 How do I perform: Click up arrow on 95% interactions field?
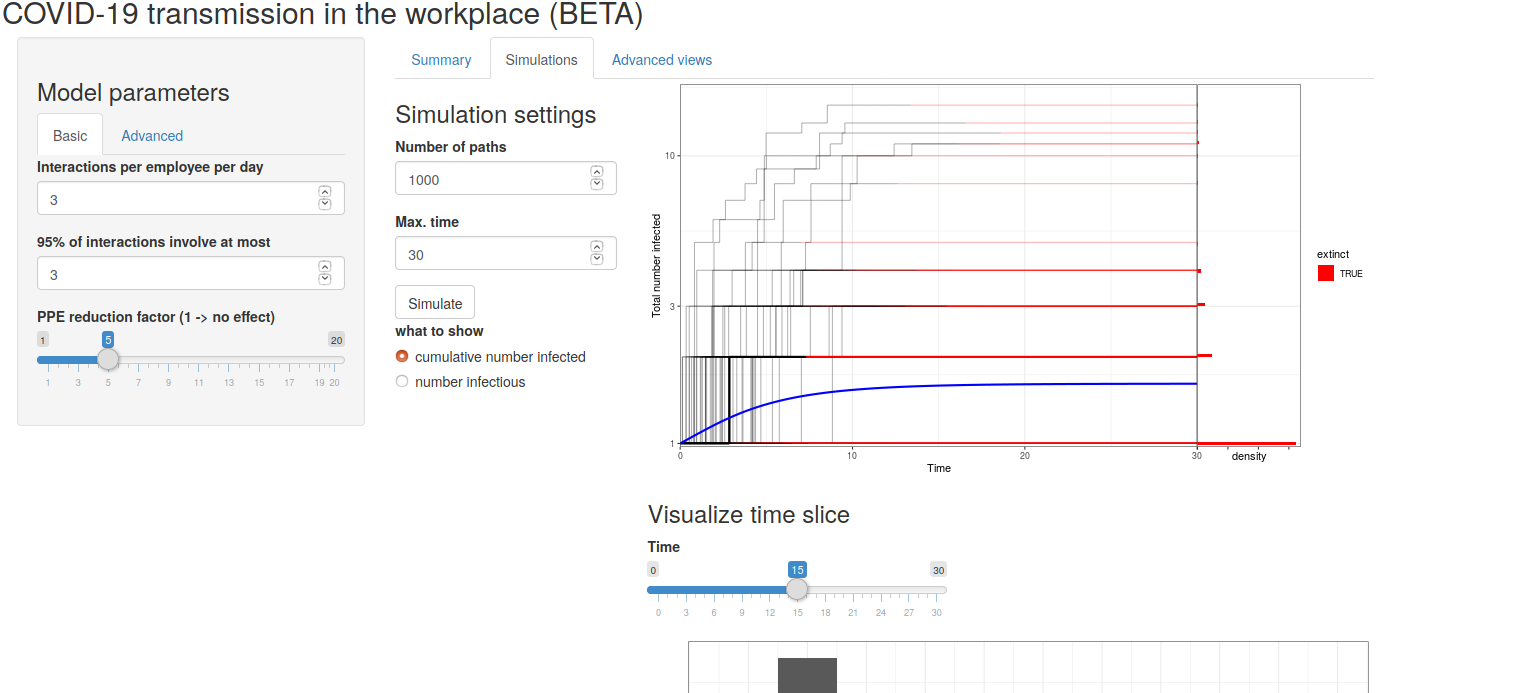(x=324, y=267)
